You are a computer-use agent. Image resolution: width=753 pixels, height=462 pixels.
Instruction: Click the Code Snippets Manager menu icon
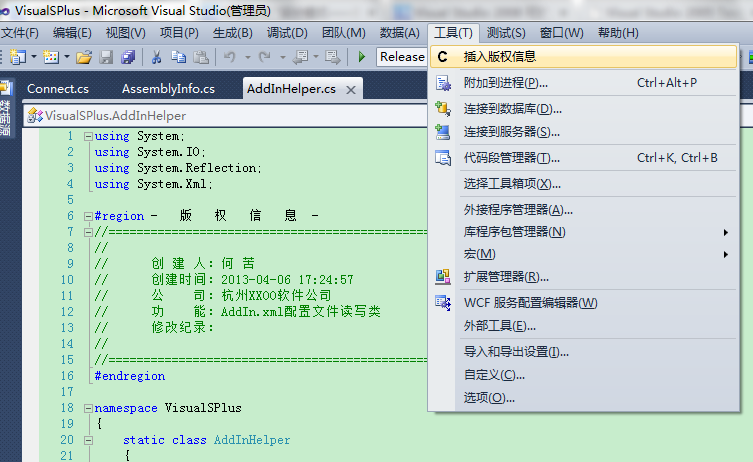click(443, 158)
